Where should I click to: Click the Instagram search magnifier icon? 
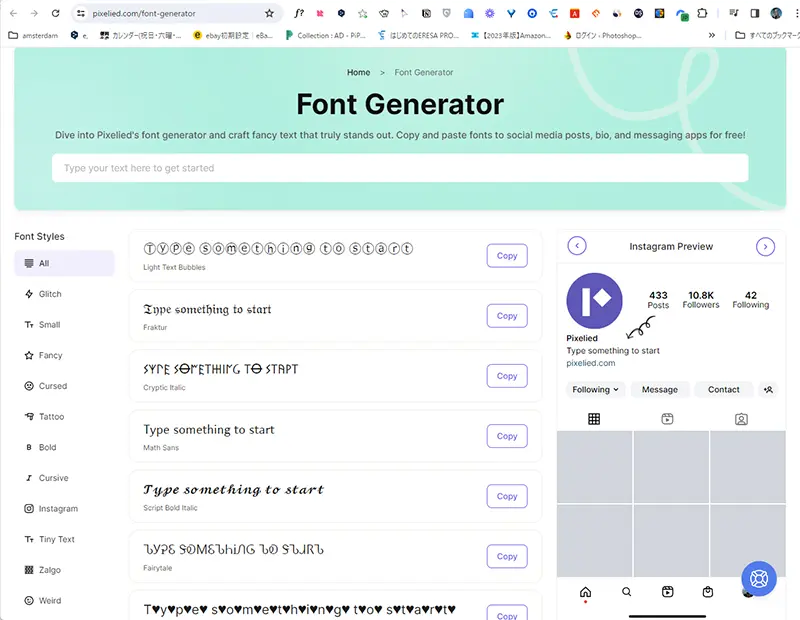pos(627,592)
